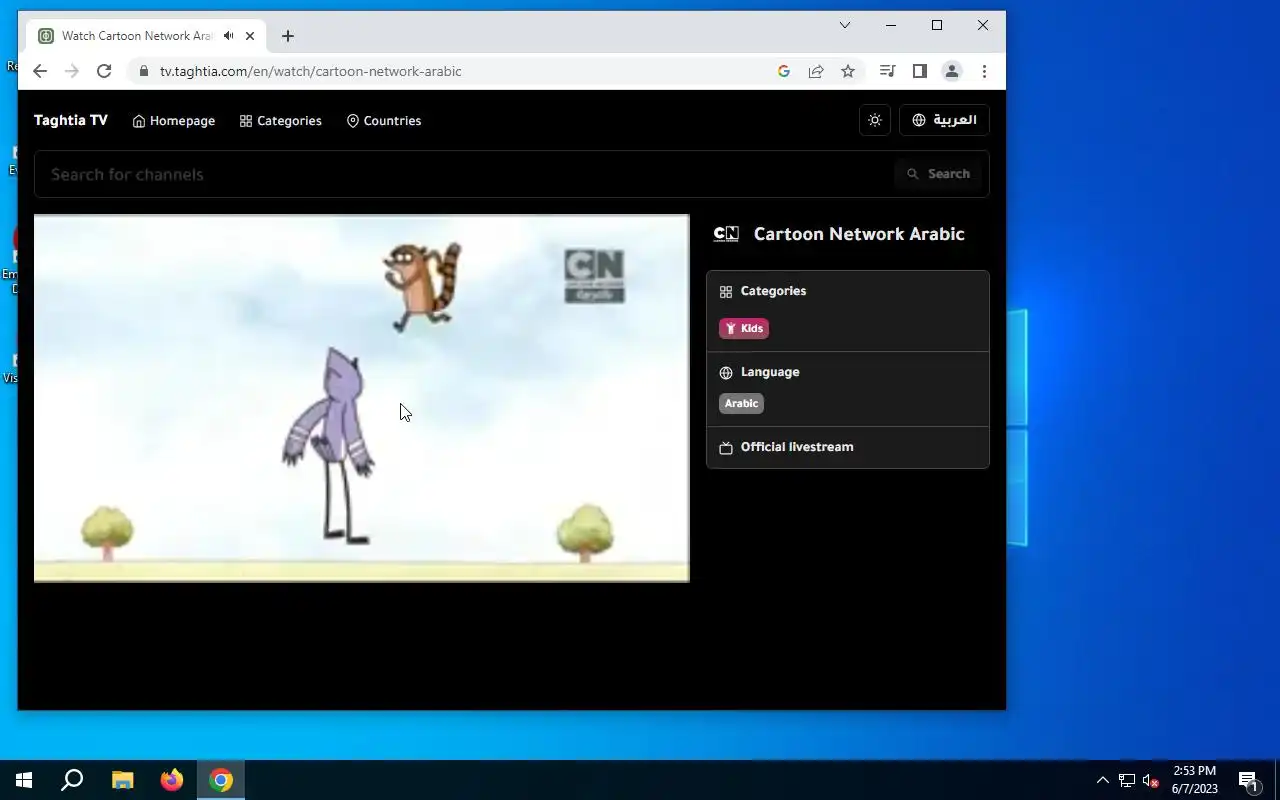Open the clock showing 2:53 PM
The image size is (1280, 800).
(x=1195, y=780)
